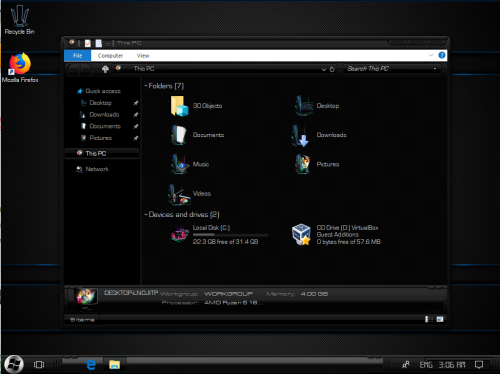Screen dimensions: 500x374
Task: Open Task View on the taskbar
Action: (39, 365)
